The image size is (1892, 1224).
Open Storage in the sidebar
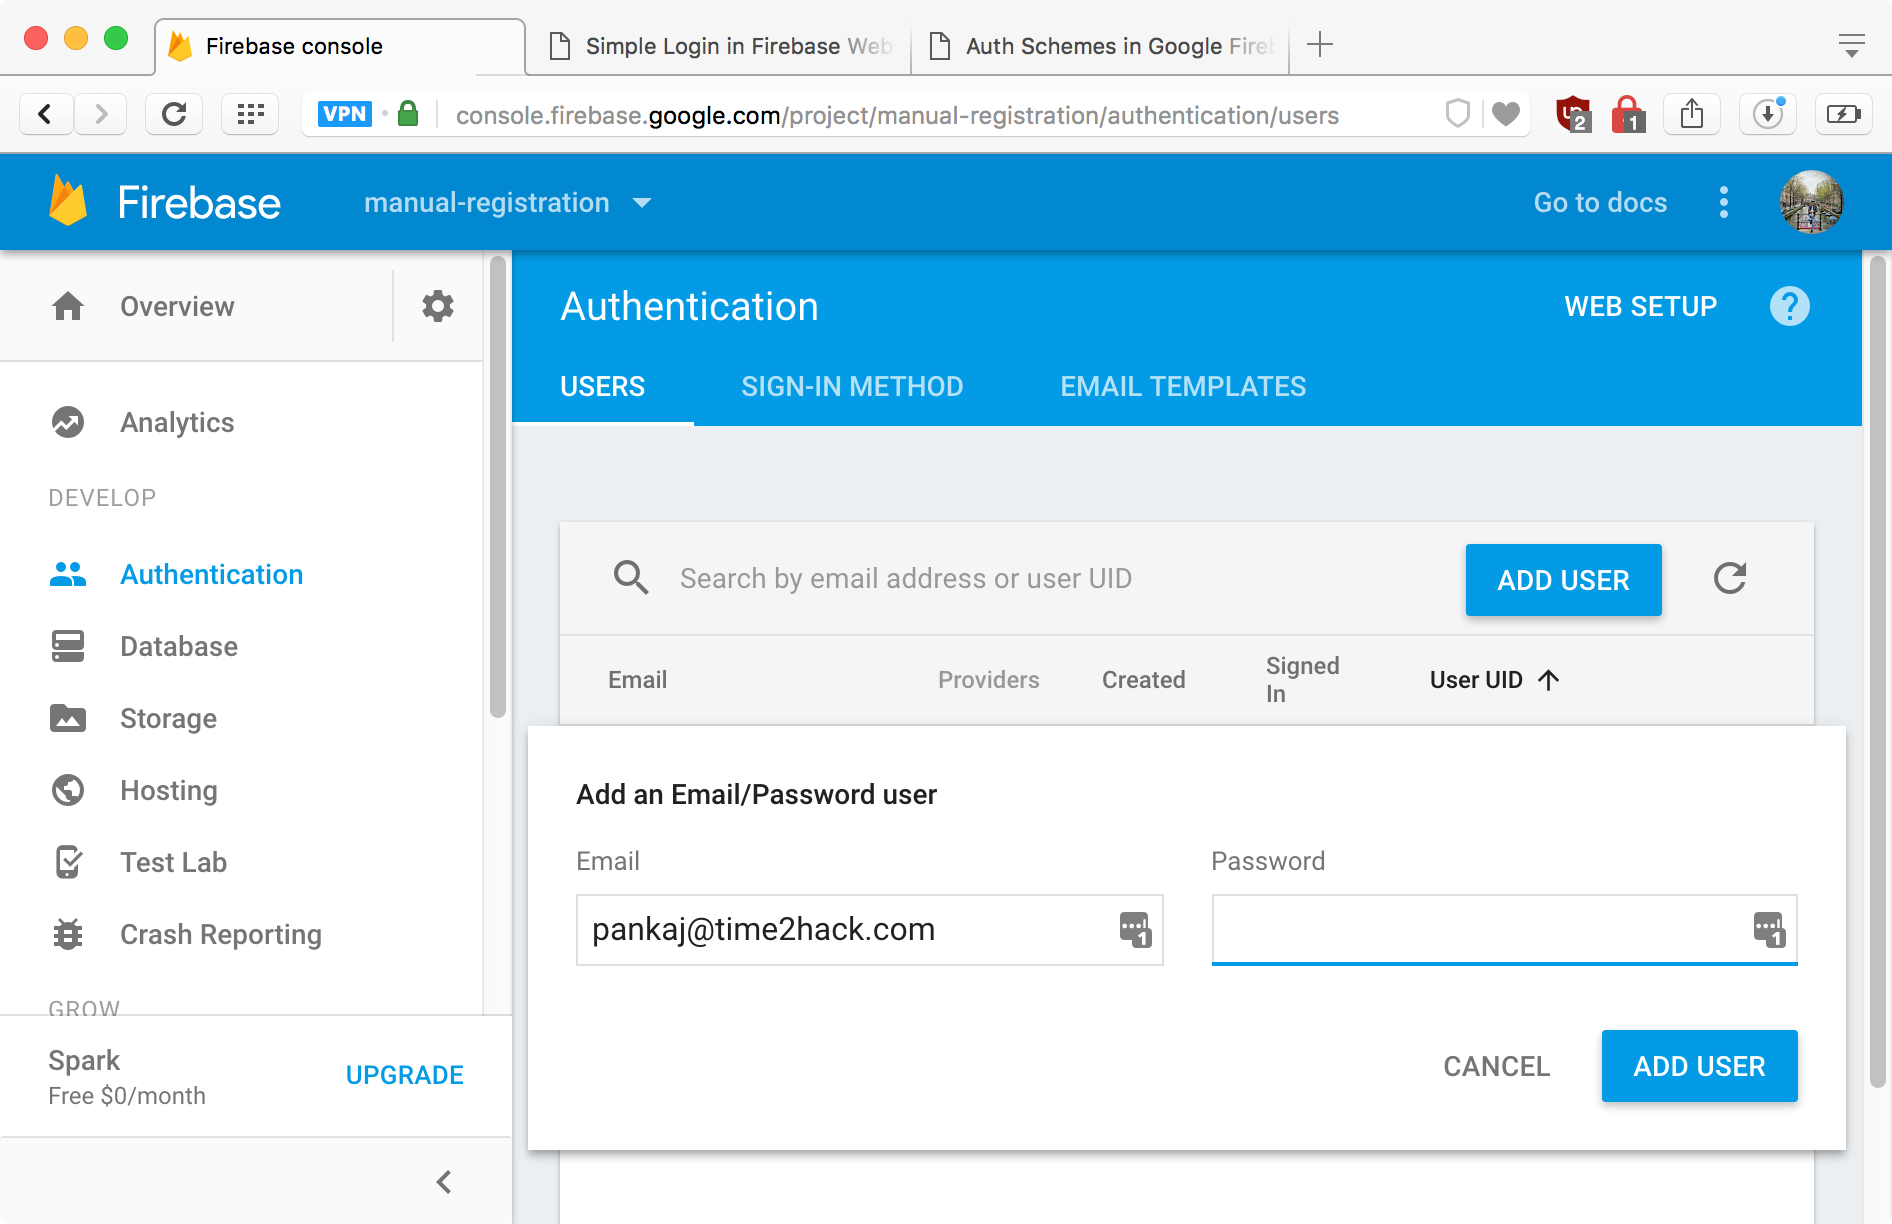point(168,718)
